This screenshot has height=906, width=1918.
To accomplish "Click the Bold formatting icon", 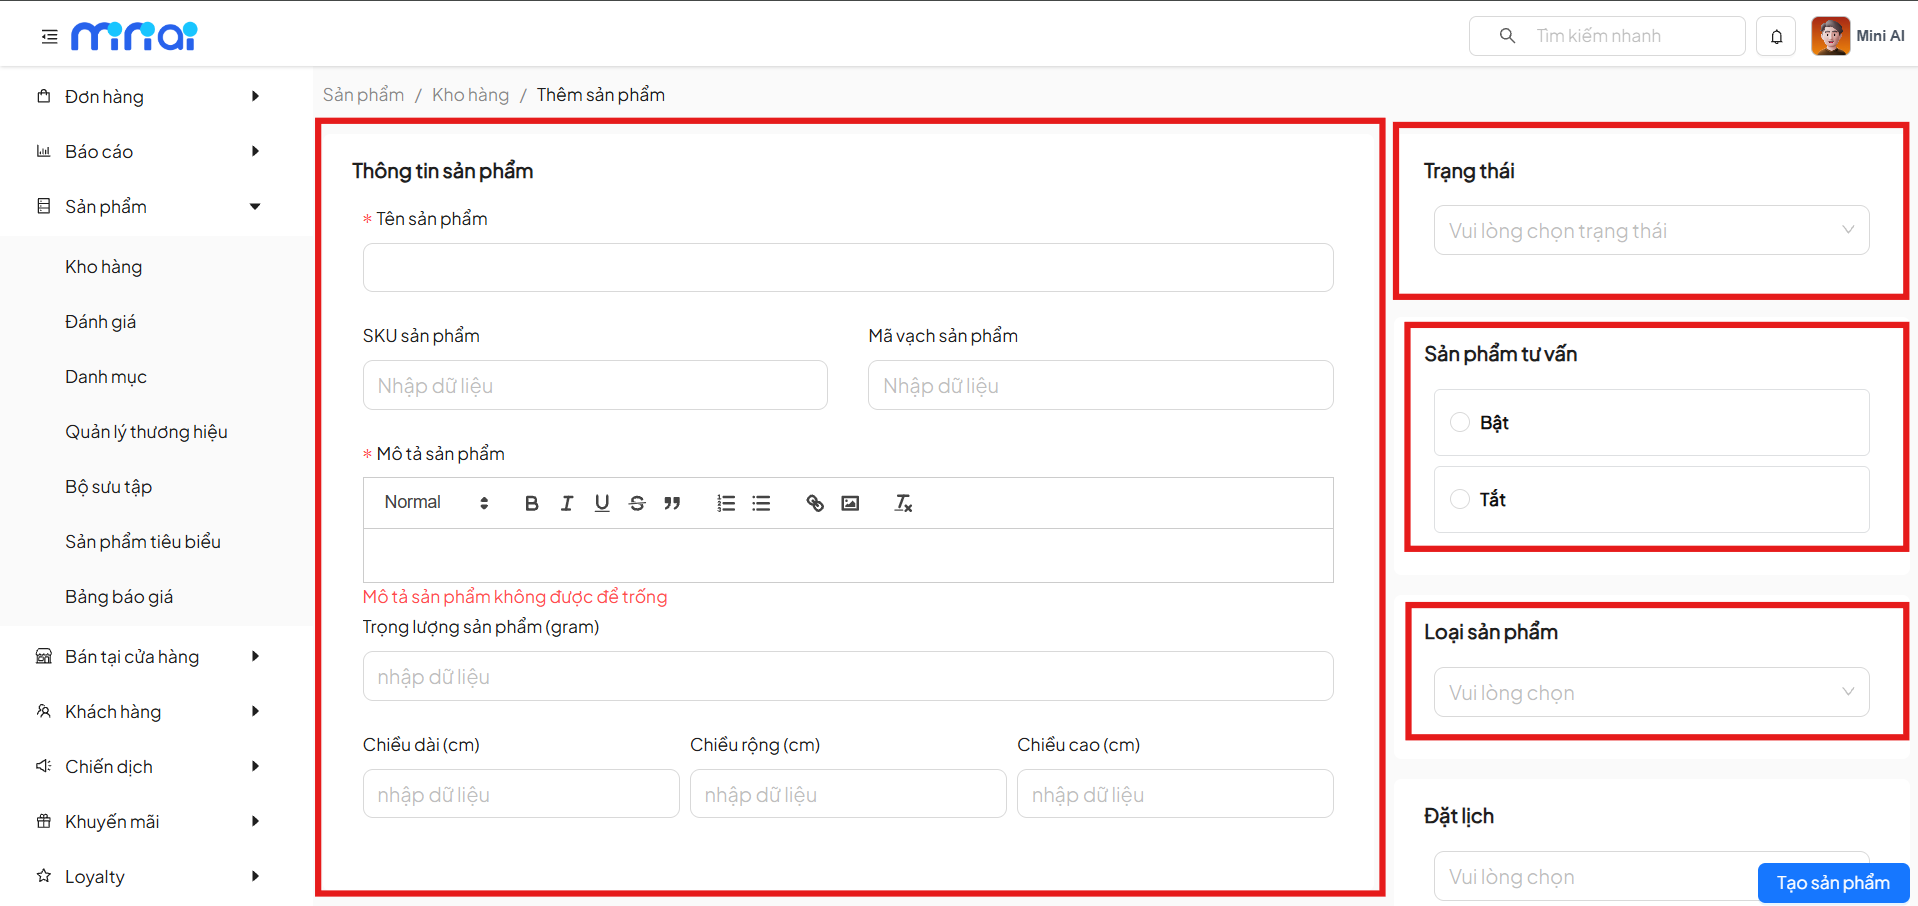I will (531, 503).
